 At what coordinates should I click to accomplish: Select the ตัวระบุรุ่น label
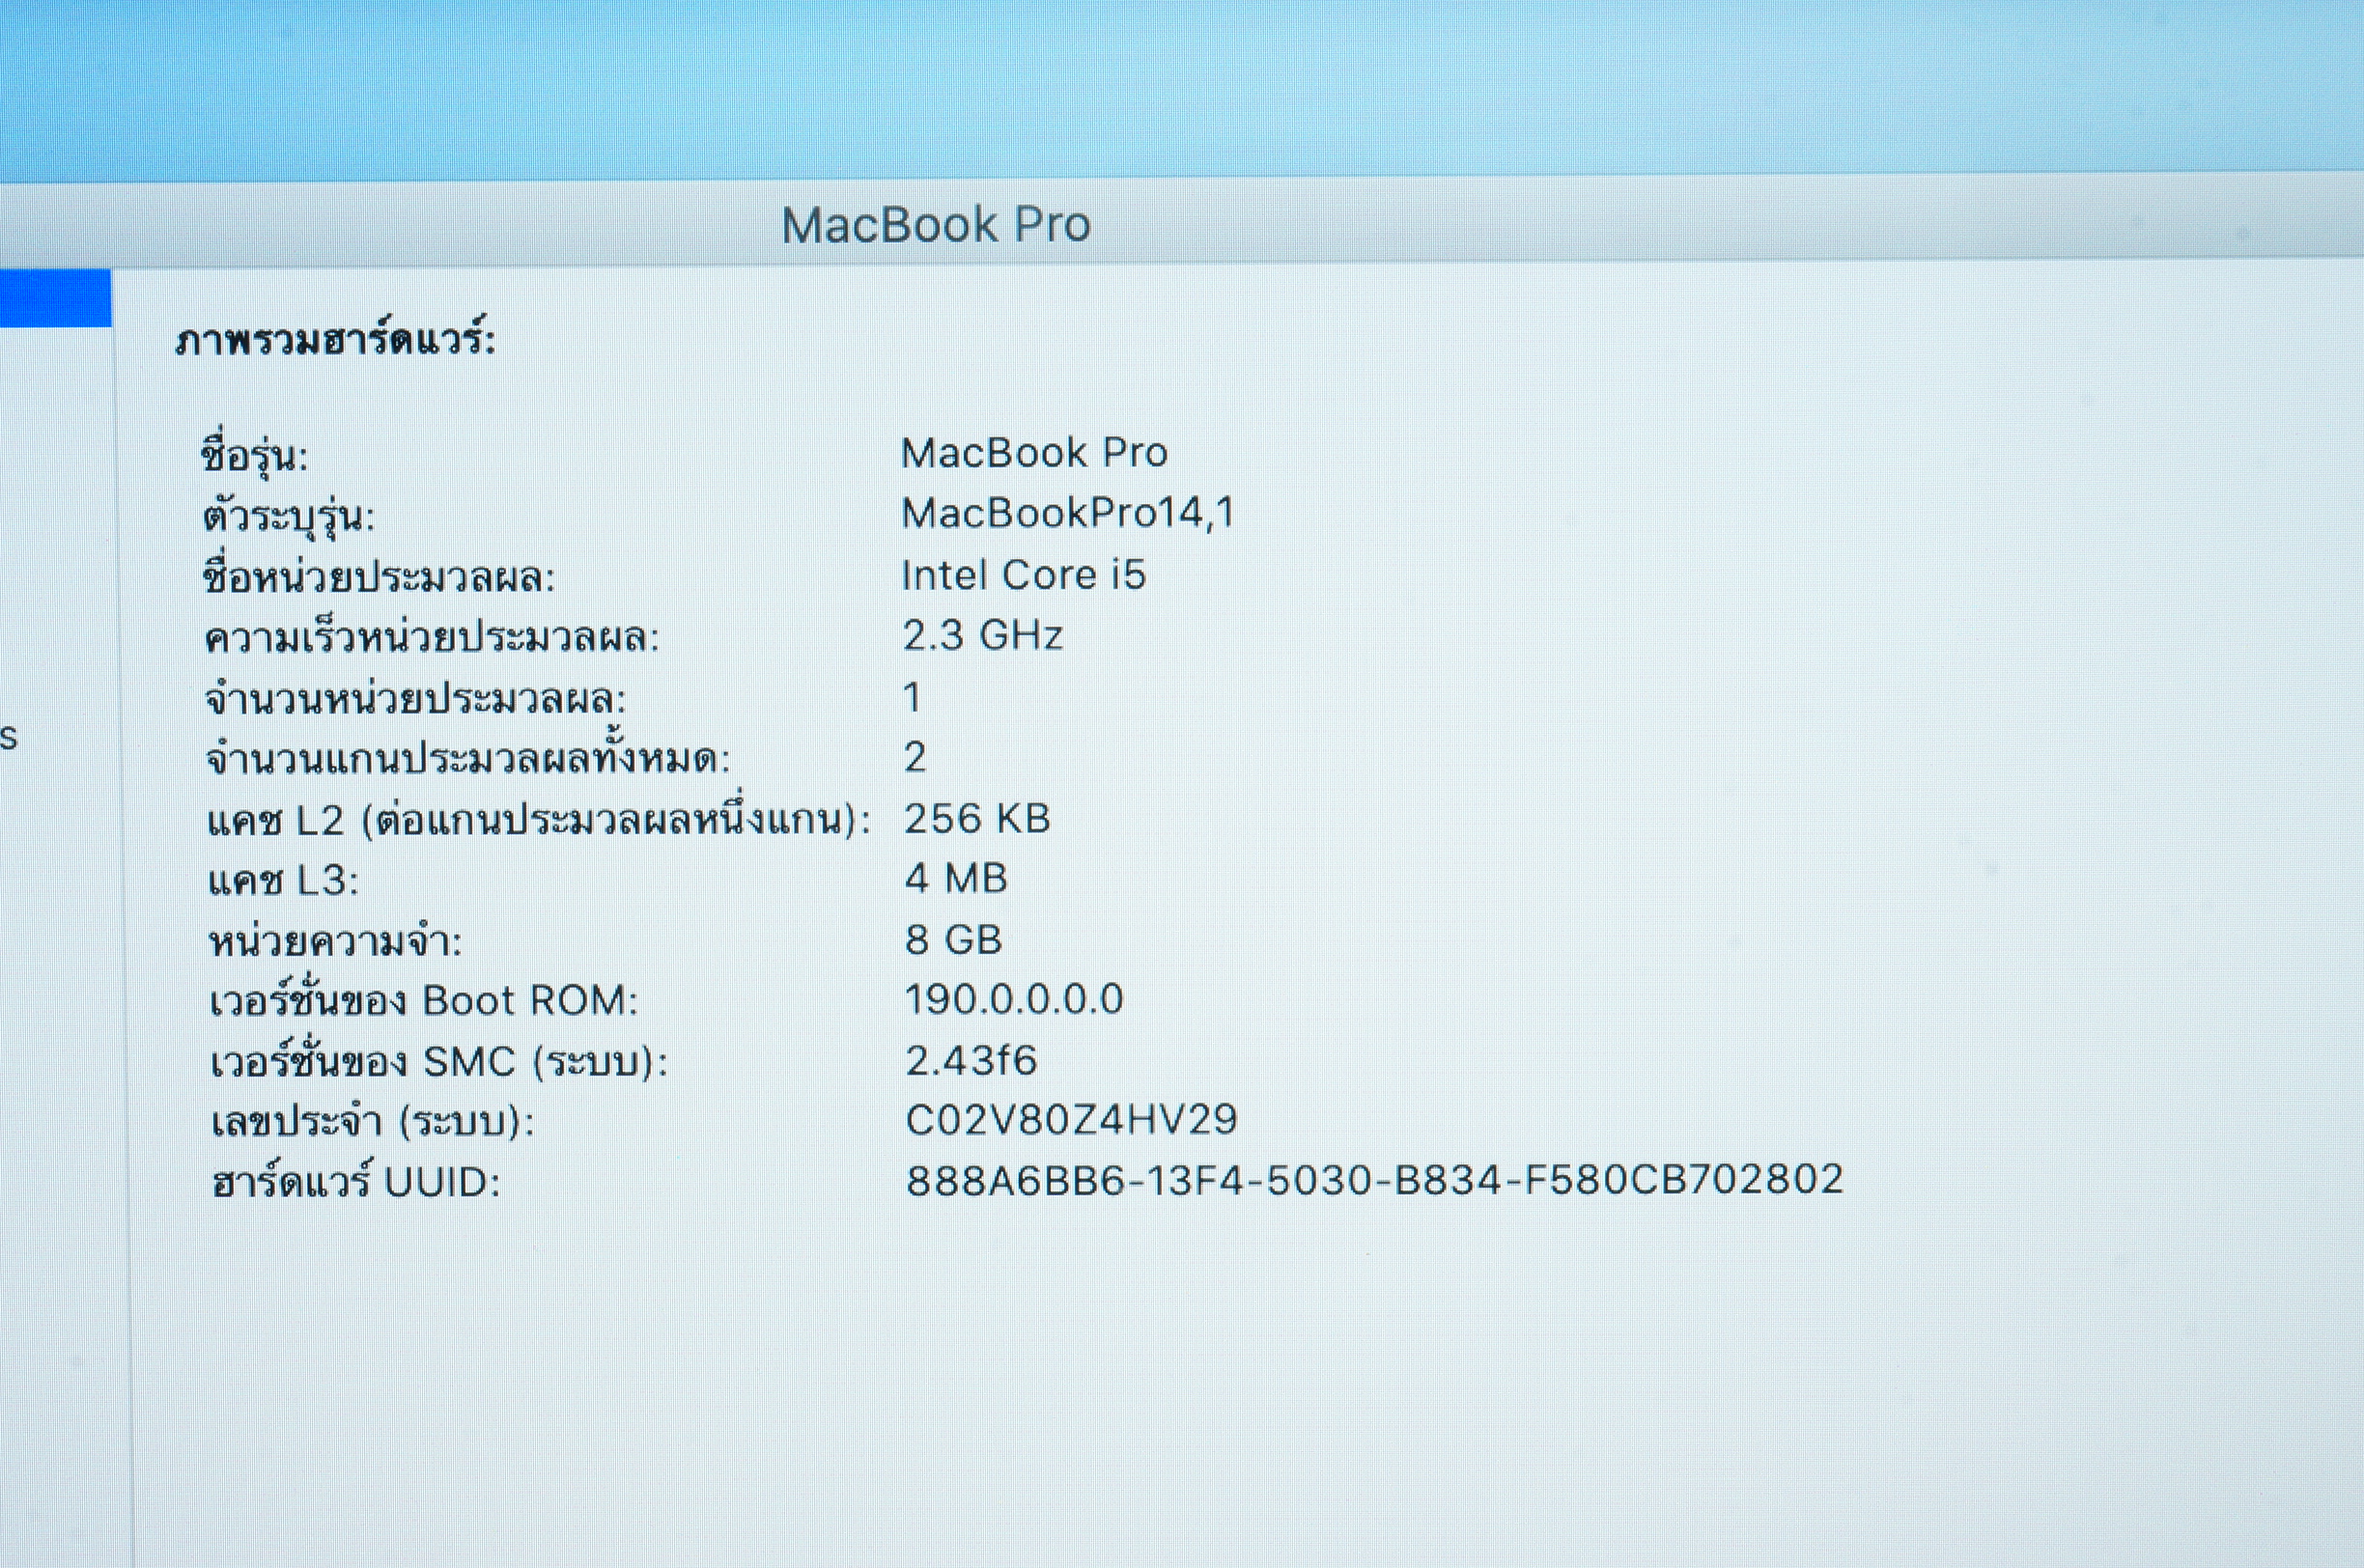click(288, 516)
